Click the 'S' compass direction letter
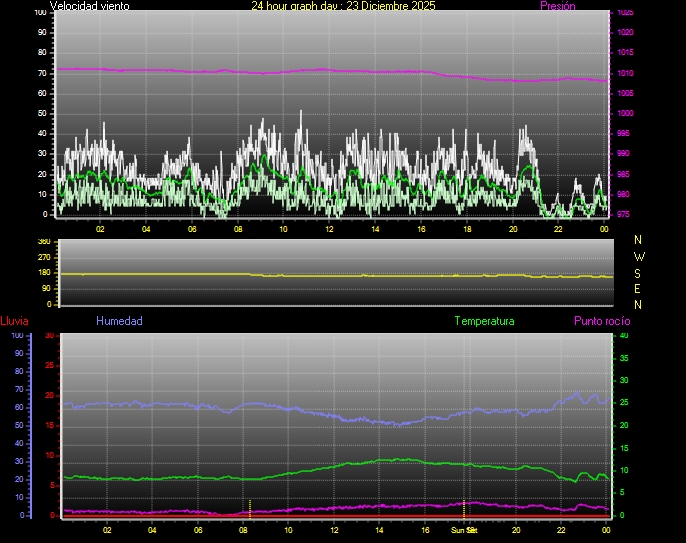The height and width of the screenshot is (543, 686). [x=639, y=272]
